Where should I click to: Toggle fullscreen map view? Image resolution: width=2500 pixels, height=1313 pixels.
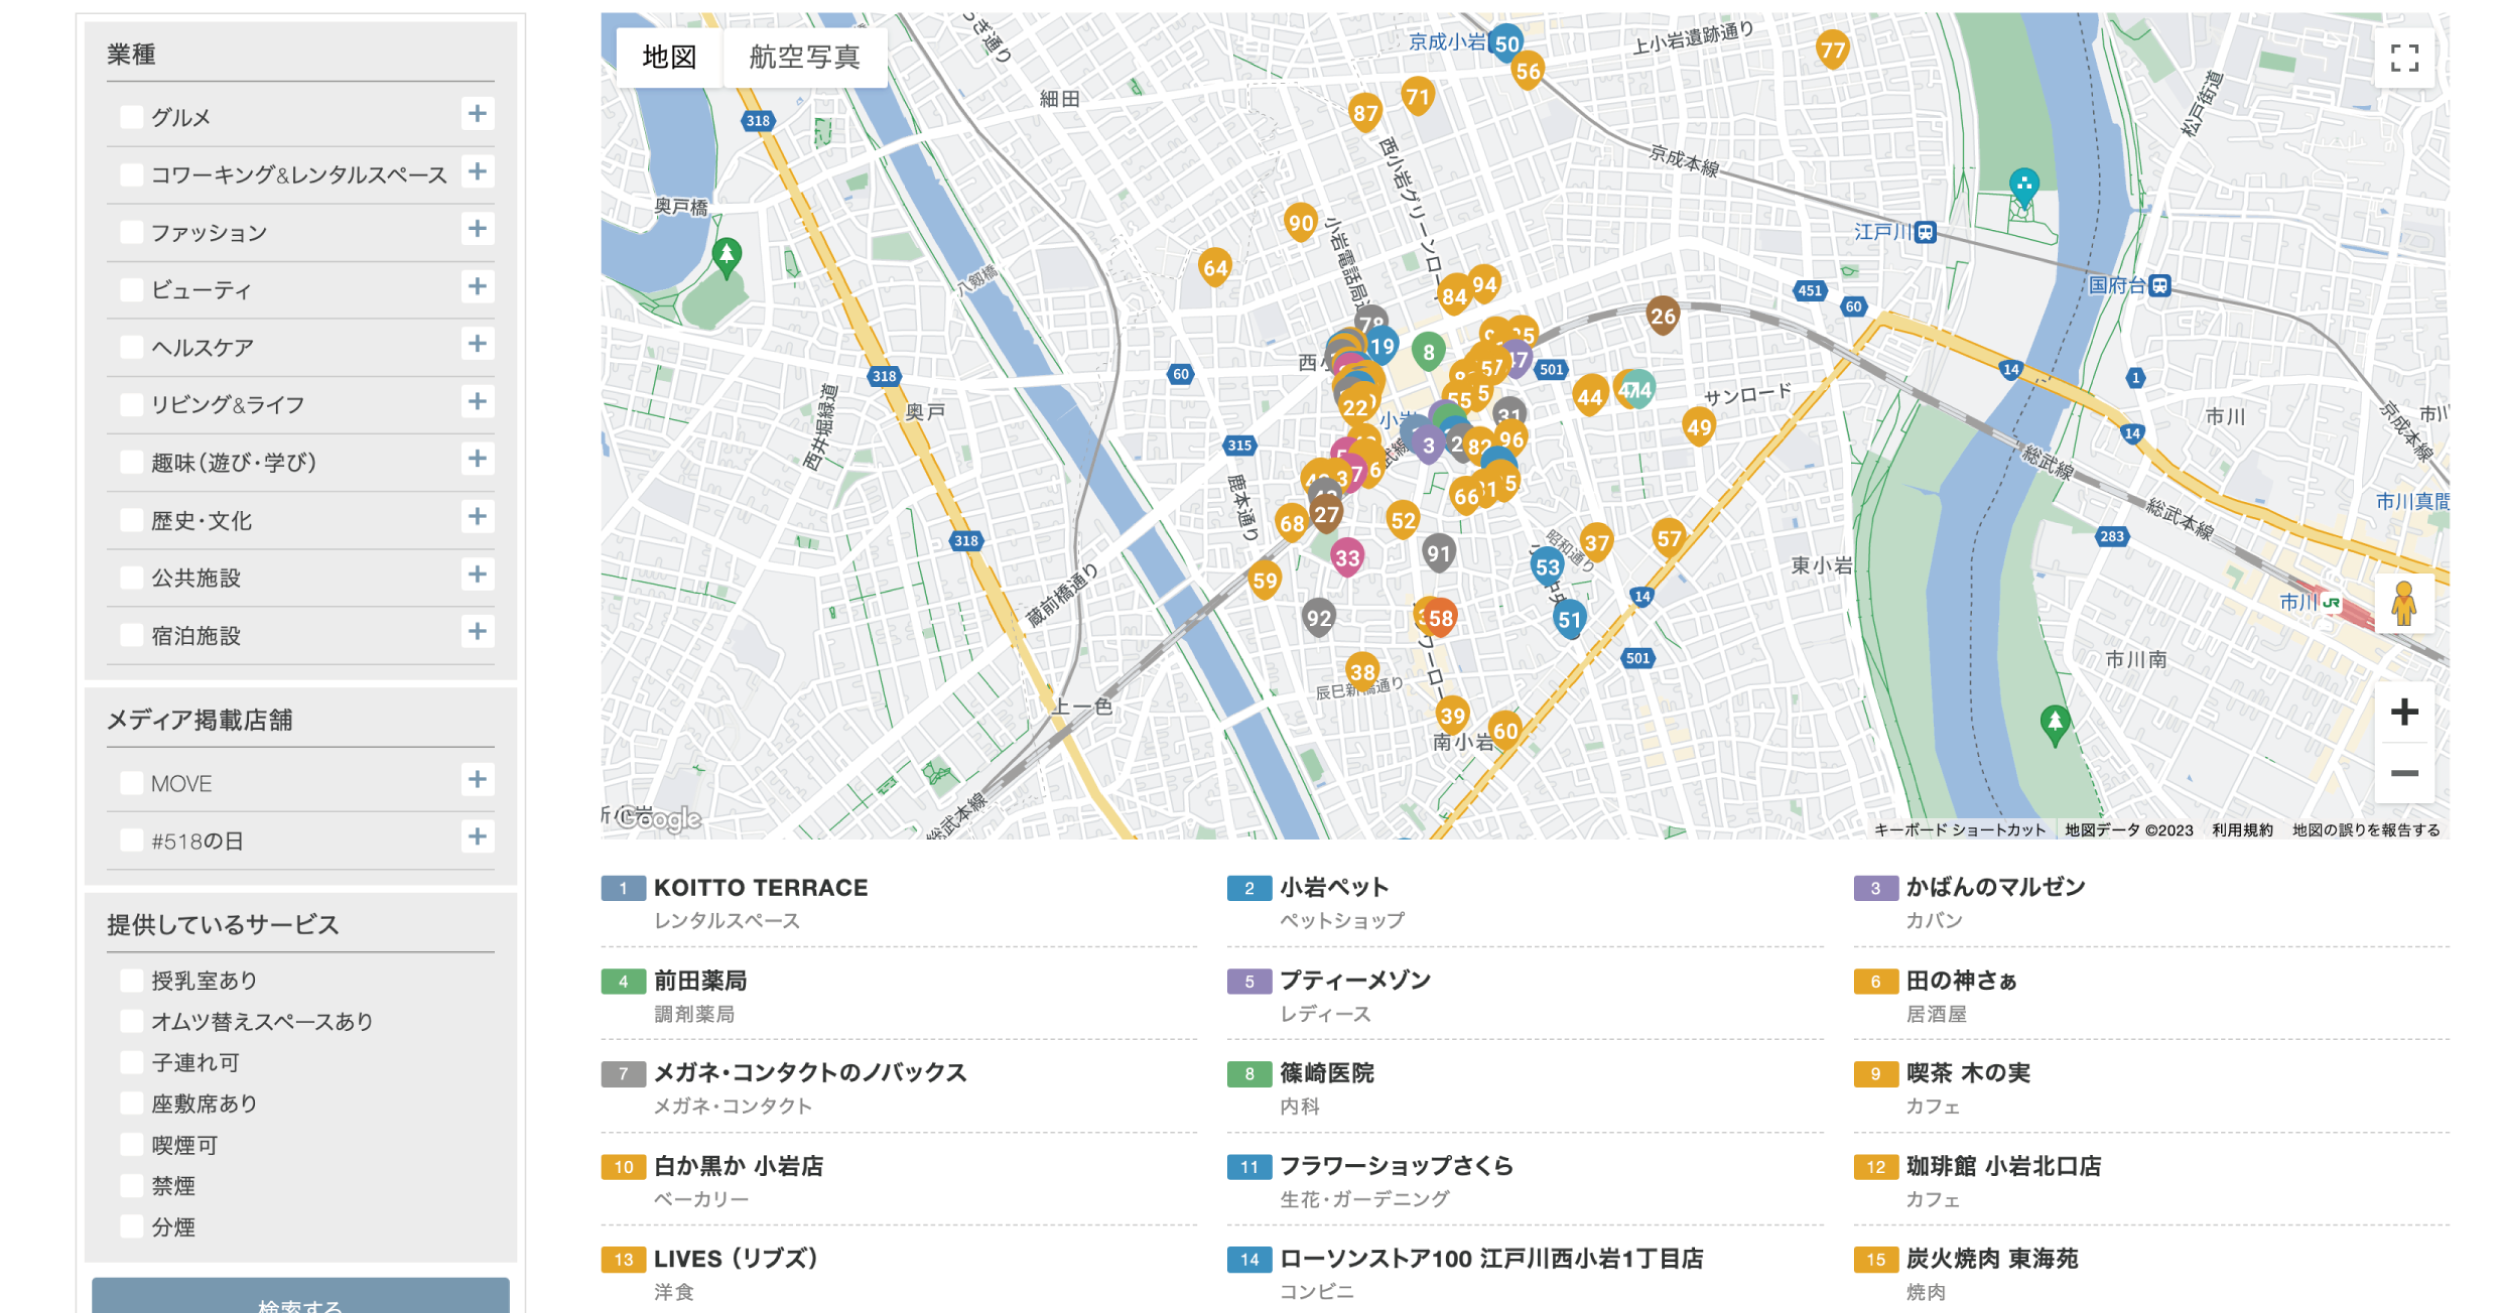tap(2403, 58)
